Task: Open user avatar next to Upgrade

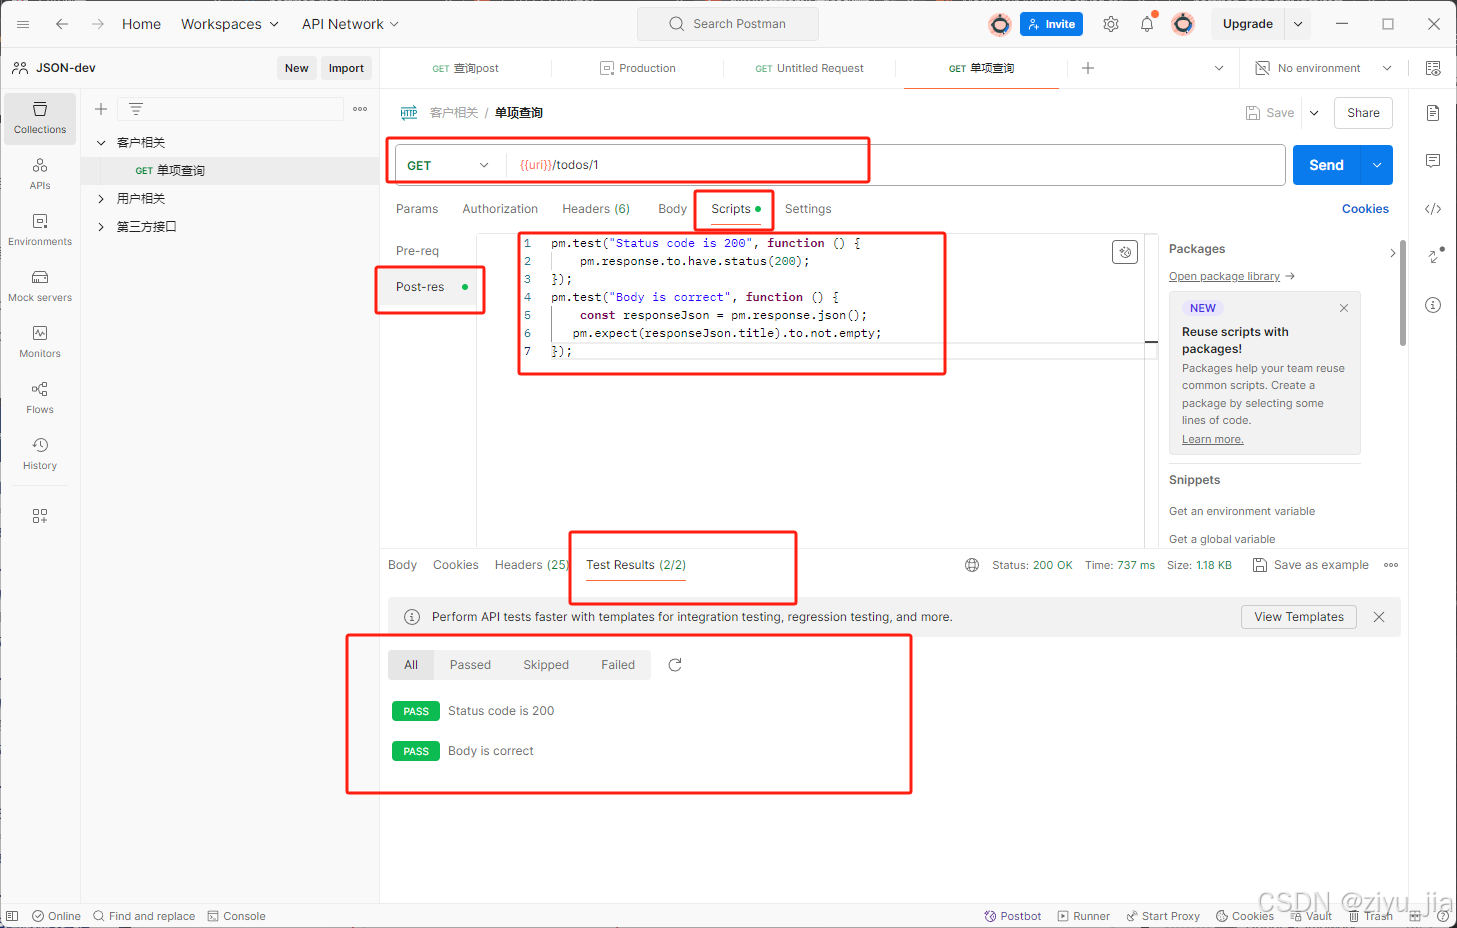Action: coord(1183,24)
